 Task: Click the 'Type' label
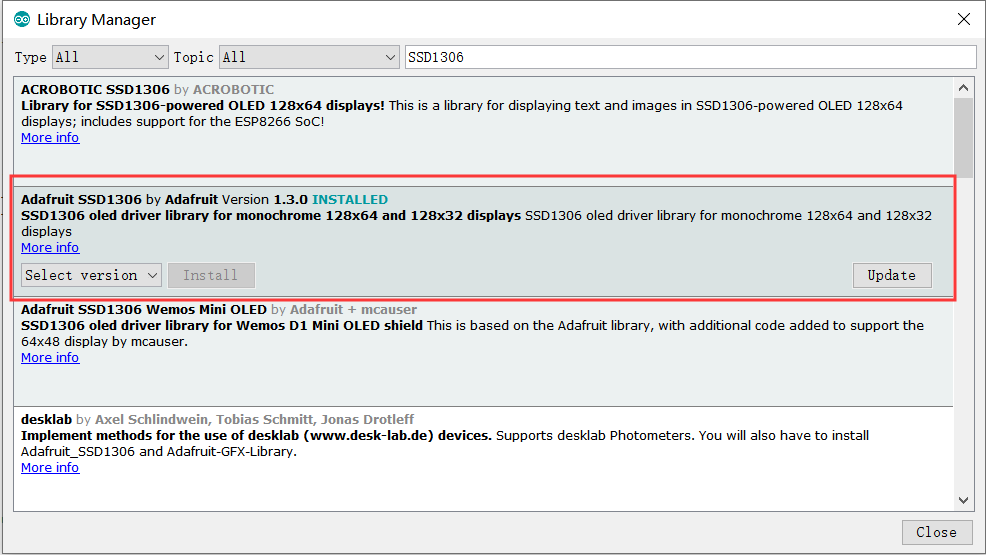(31, 57)
